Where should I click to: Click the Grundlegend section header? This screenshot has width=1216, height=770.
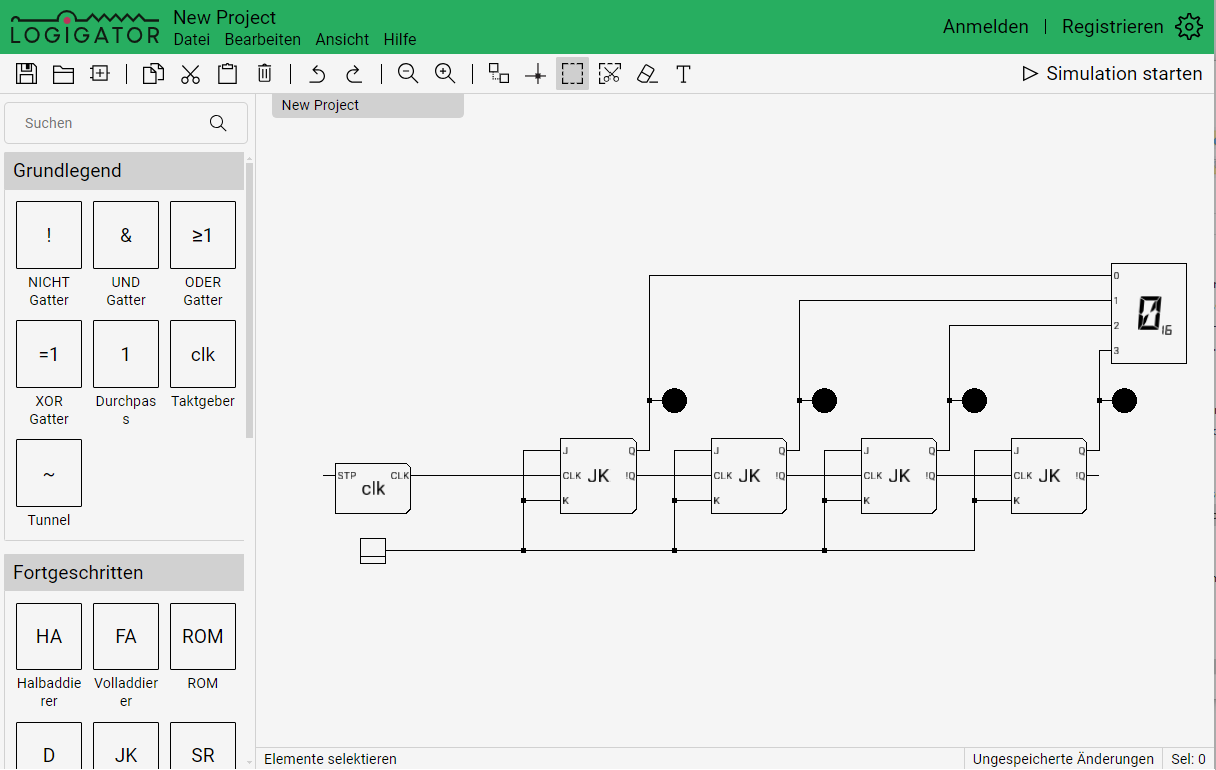pyautogui.click(x=124, y=171)
